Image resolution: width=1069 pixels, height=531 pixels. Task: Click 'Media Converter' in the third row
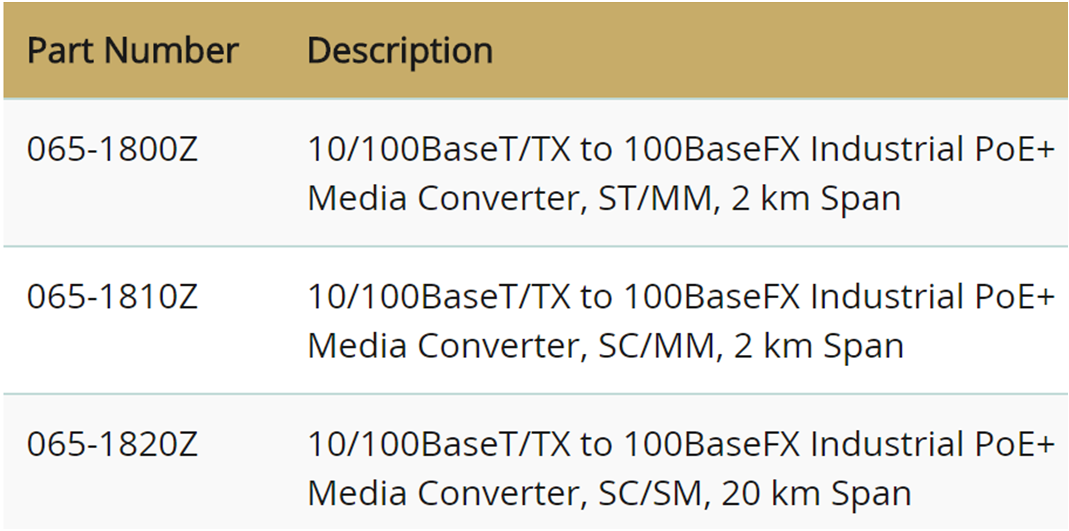click(448, 494)
